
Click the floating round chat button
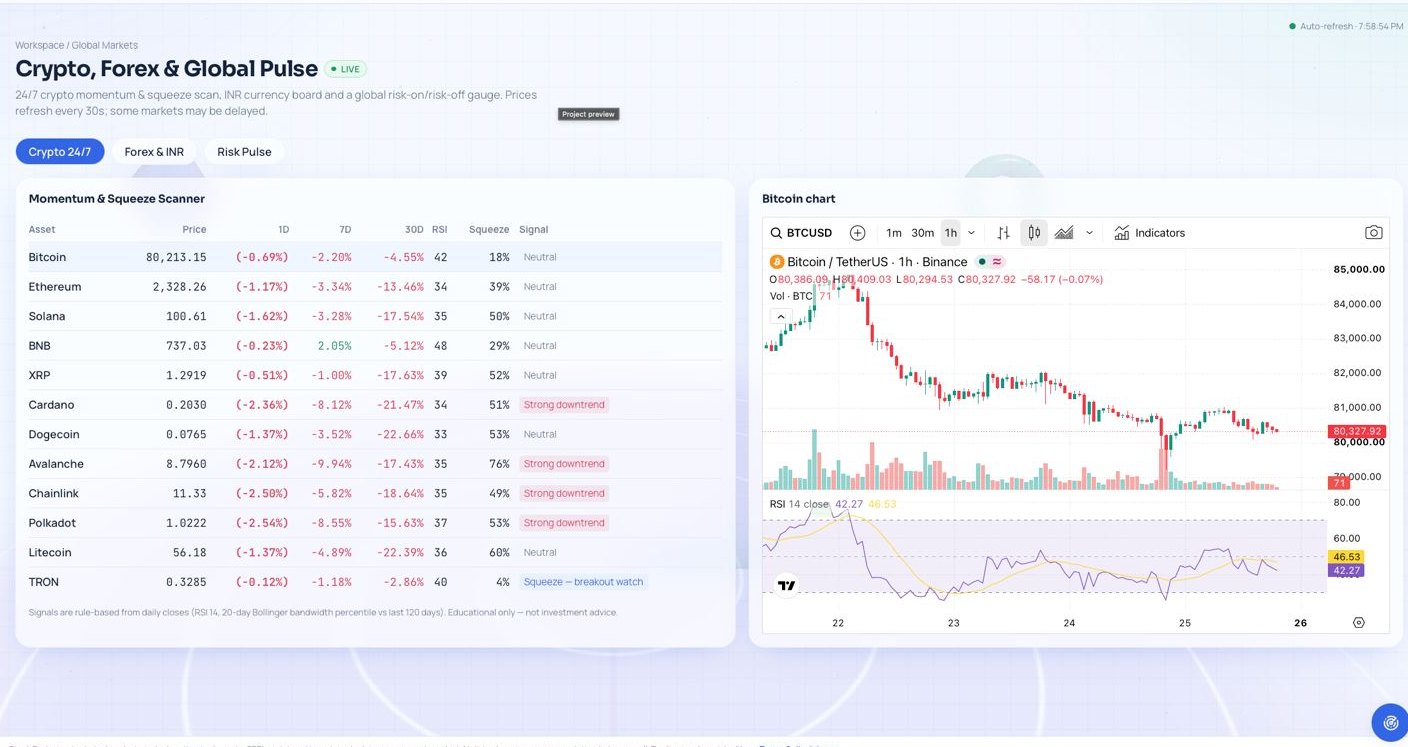[1389, 722]
